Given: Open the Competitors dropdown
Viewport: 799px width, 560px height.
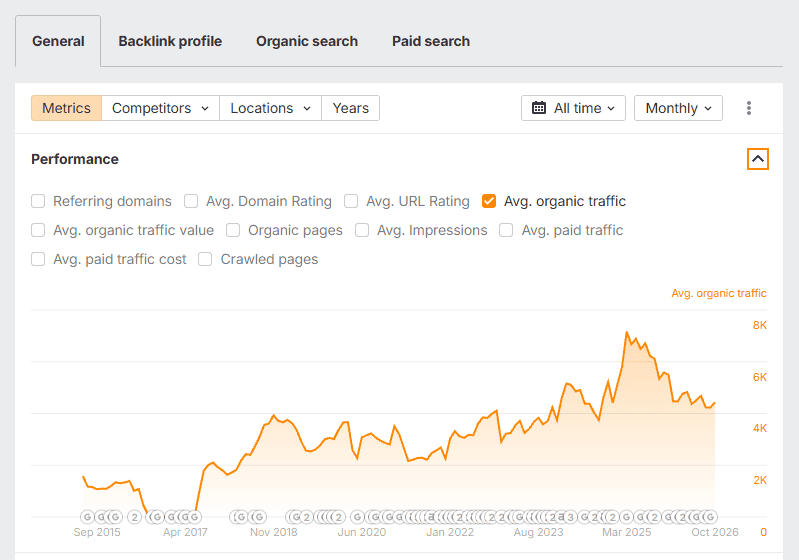Looking at the screenshot, I should coord(161,108).
